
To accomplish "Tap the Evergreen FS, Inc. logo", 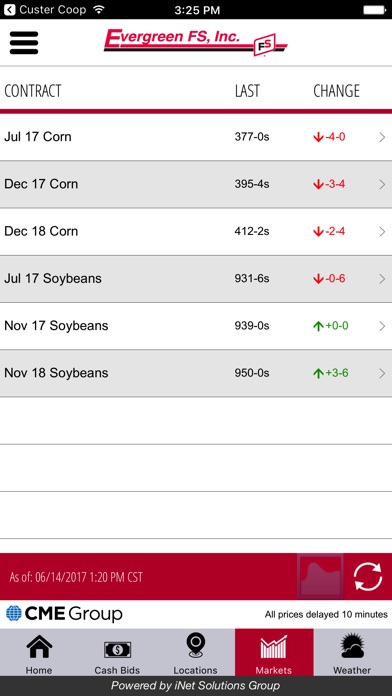I will click(x=195, y=42).
